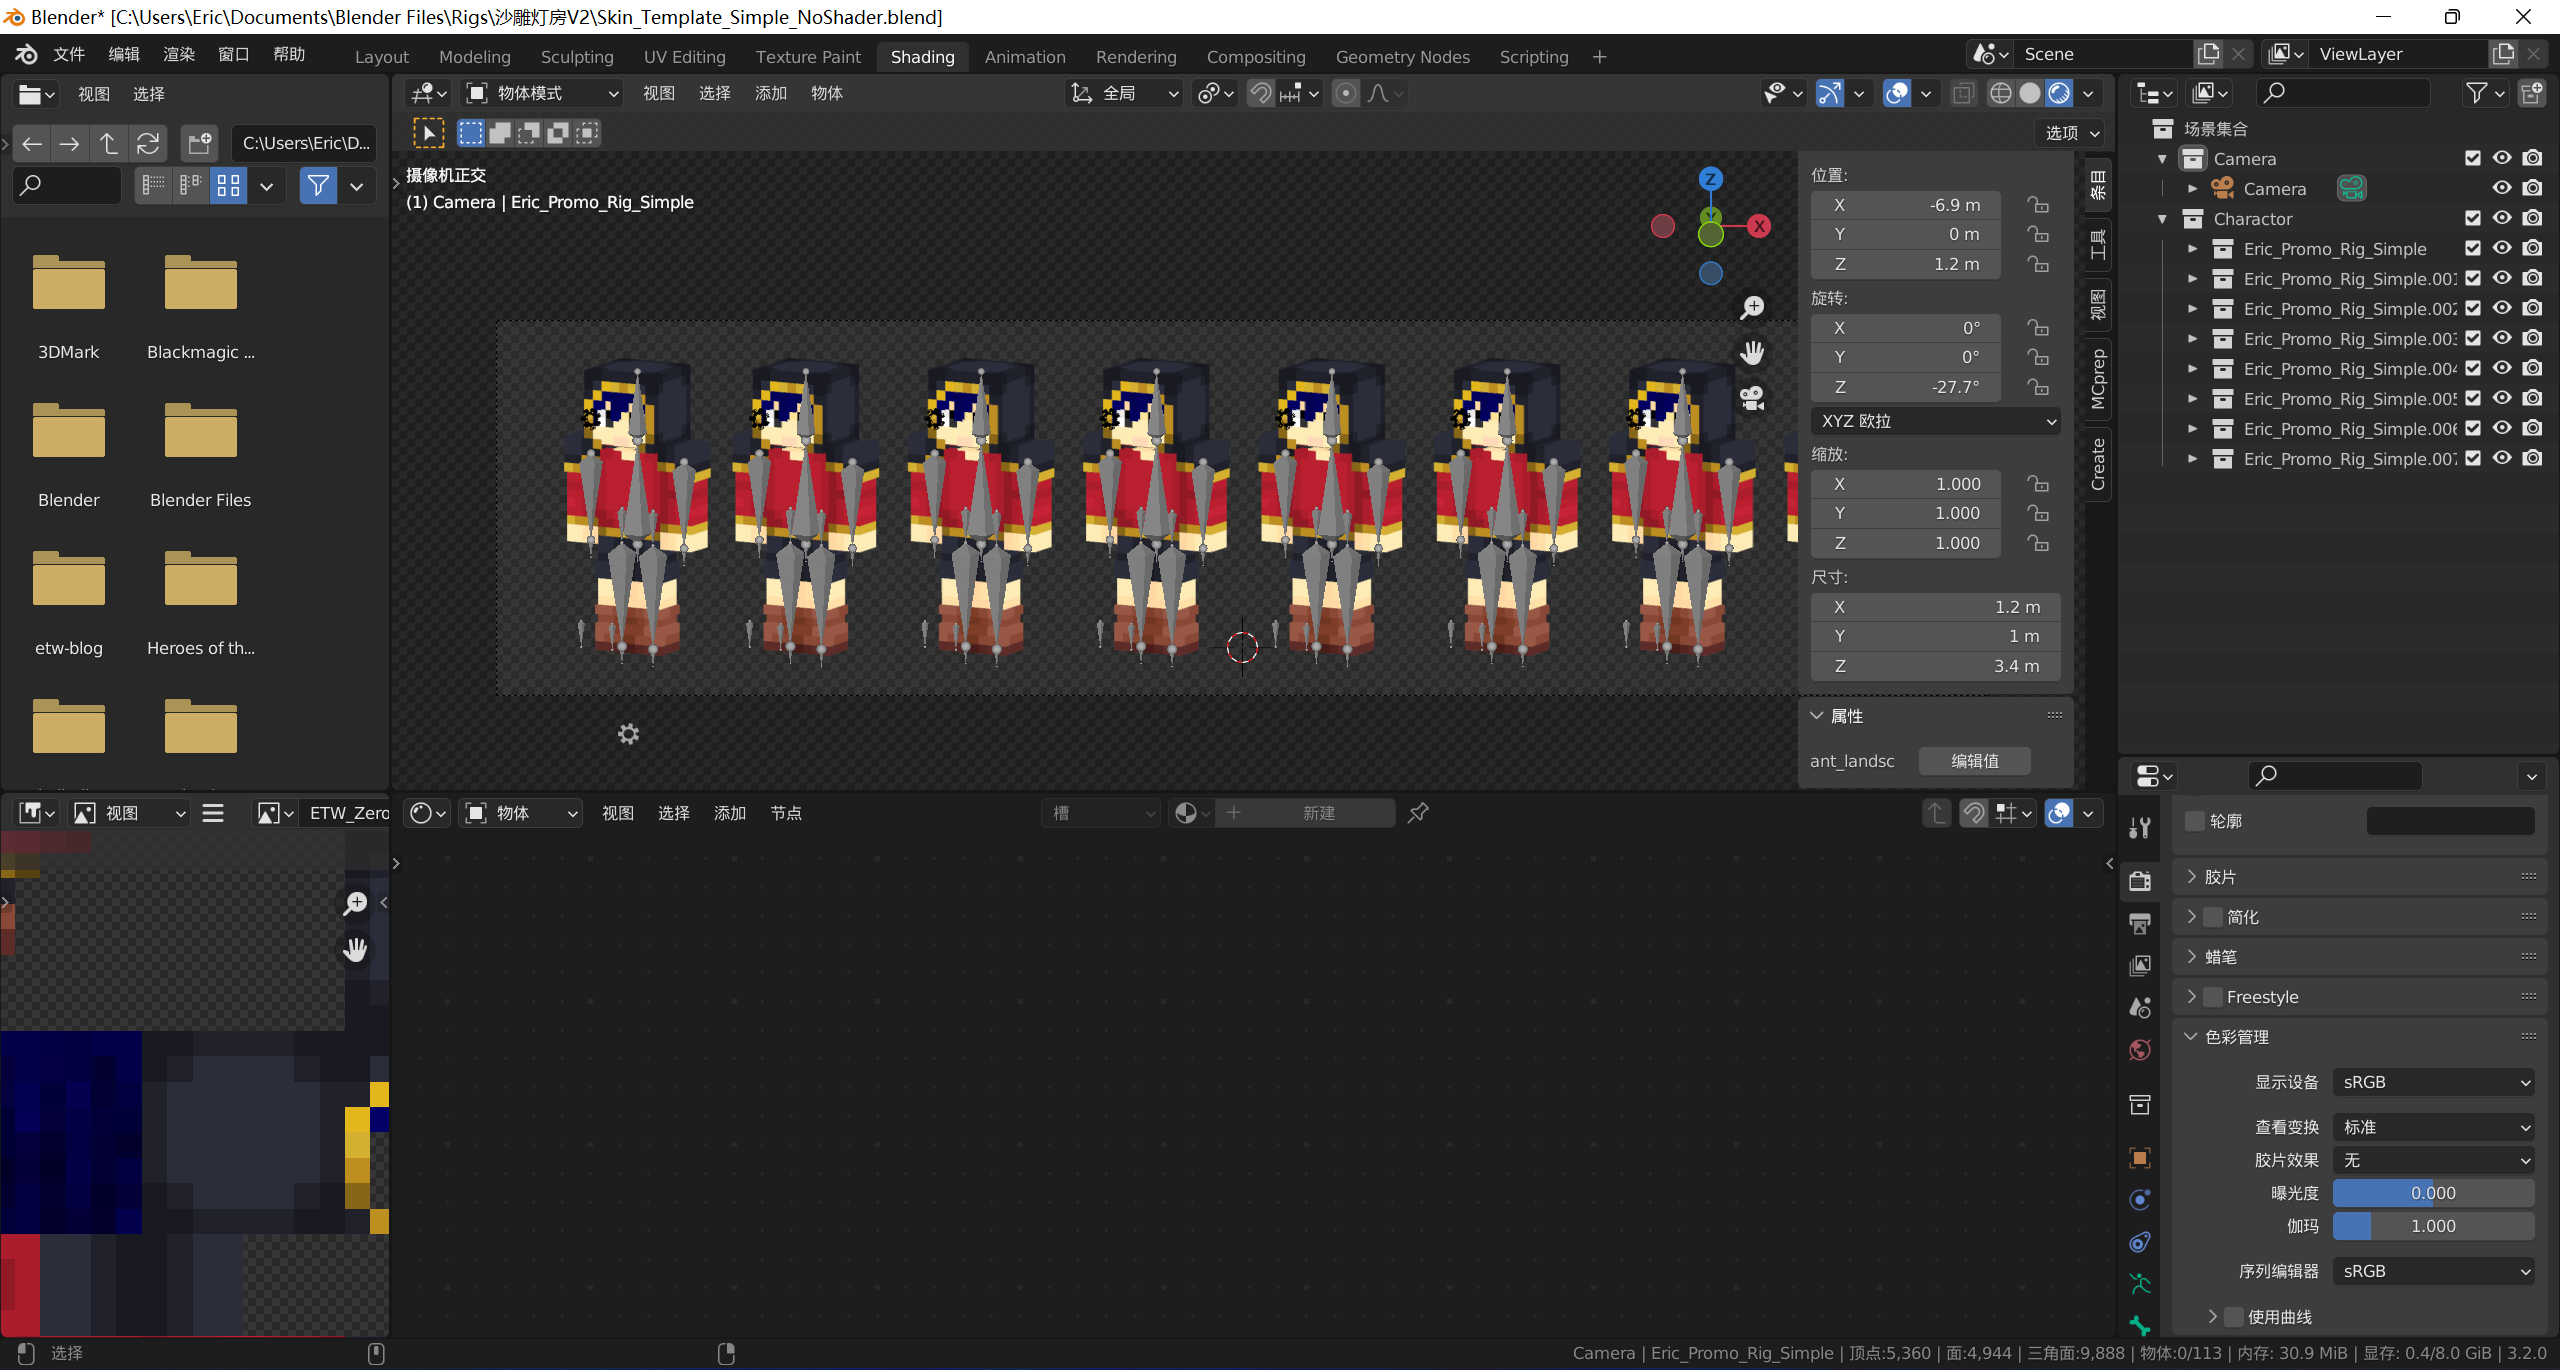Click the file browser search field
Screen dimensions: 2560x1370
tap(67, 185)
